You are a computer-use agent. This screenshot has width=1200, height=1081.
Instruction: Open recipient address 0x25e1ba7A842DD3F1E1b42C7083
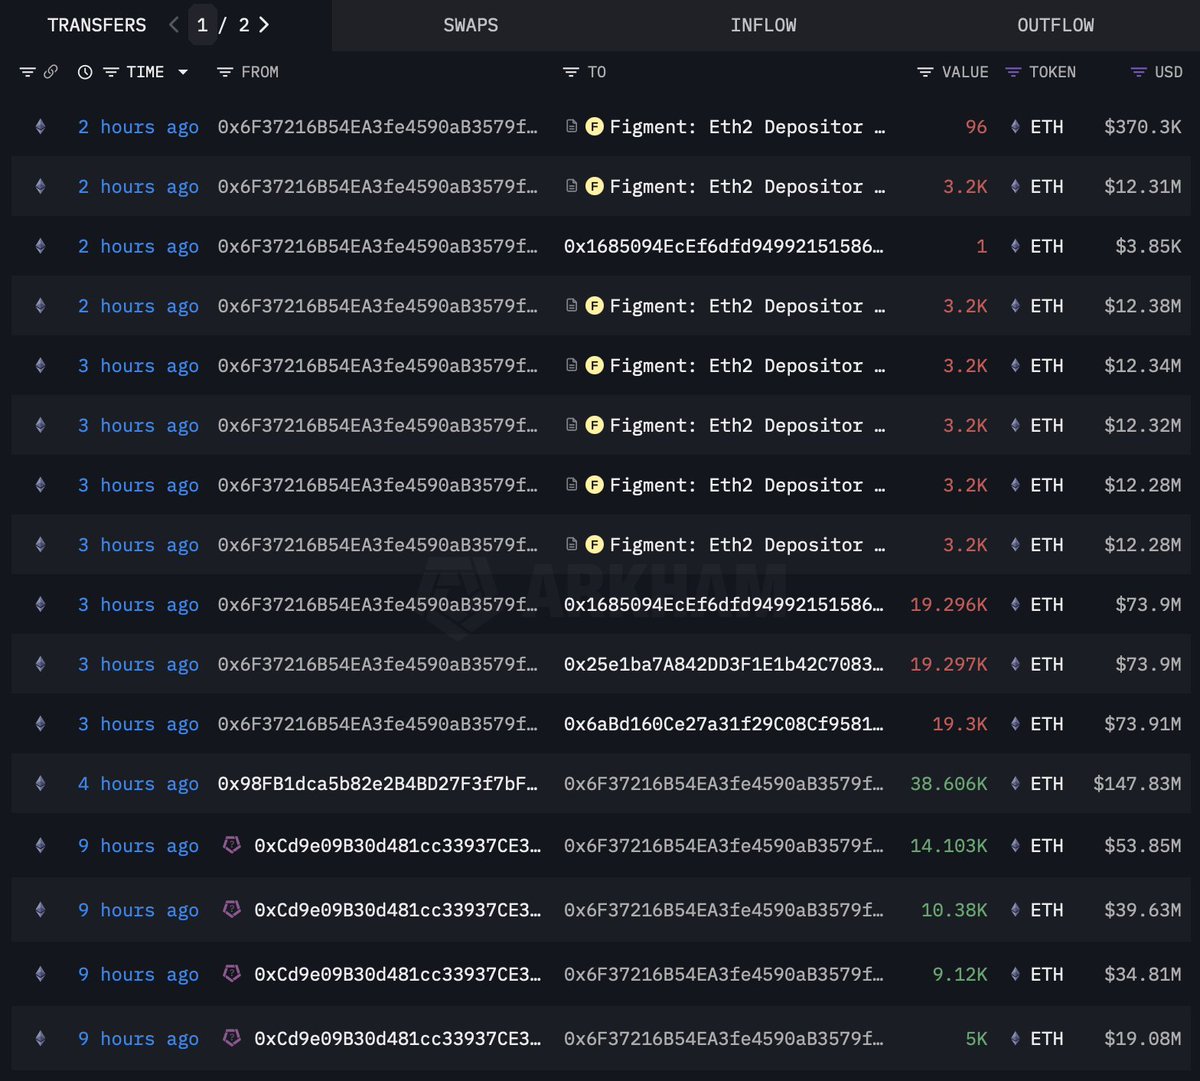[724, 664]
